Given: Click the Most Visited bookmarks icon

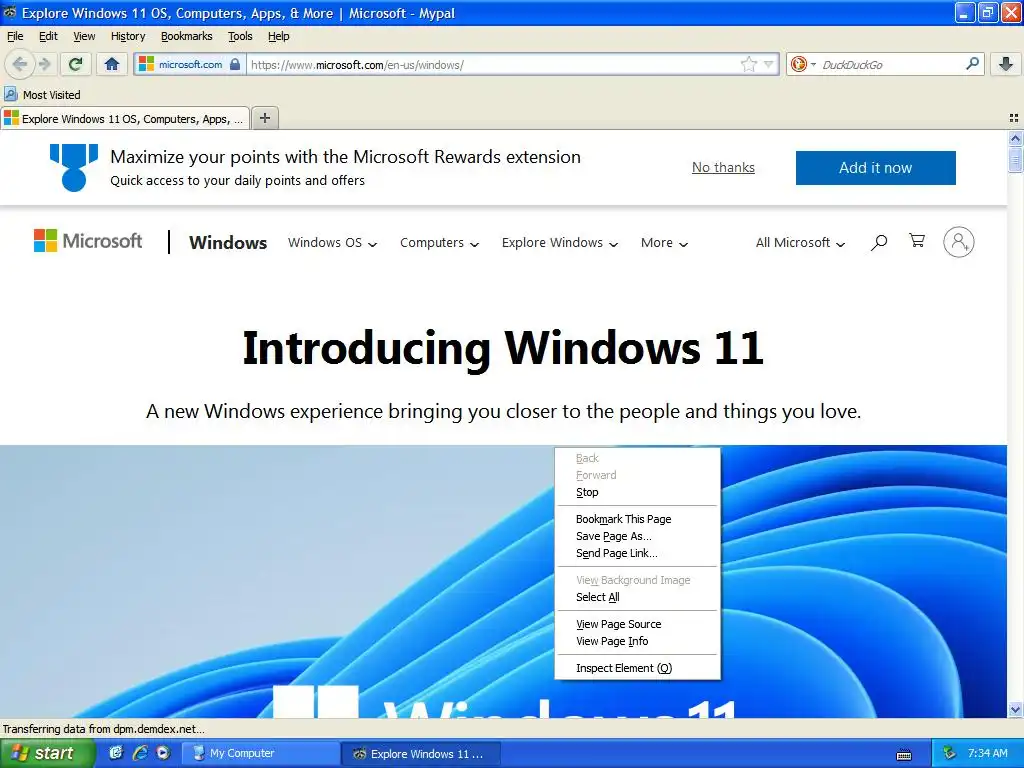Looking at the screenshot, I should [x=10, y=94].
